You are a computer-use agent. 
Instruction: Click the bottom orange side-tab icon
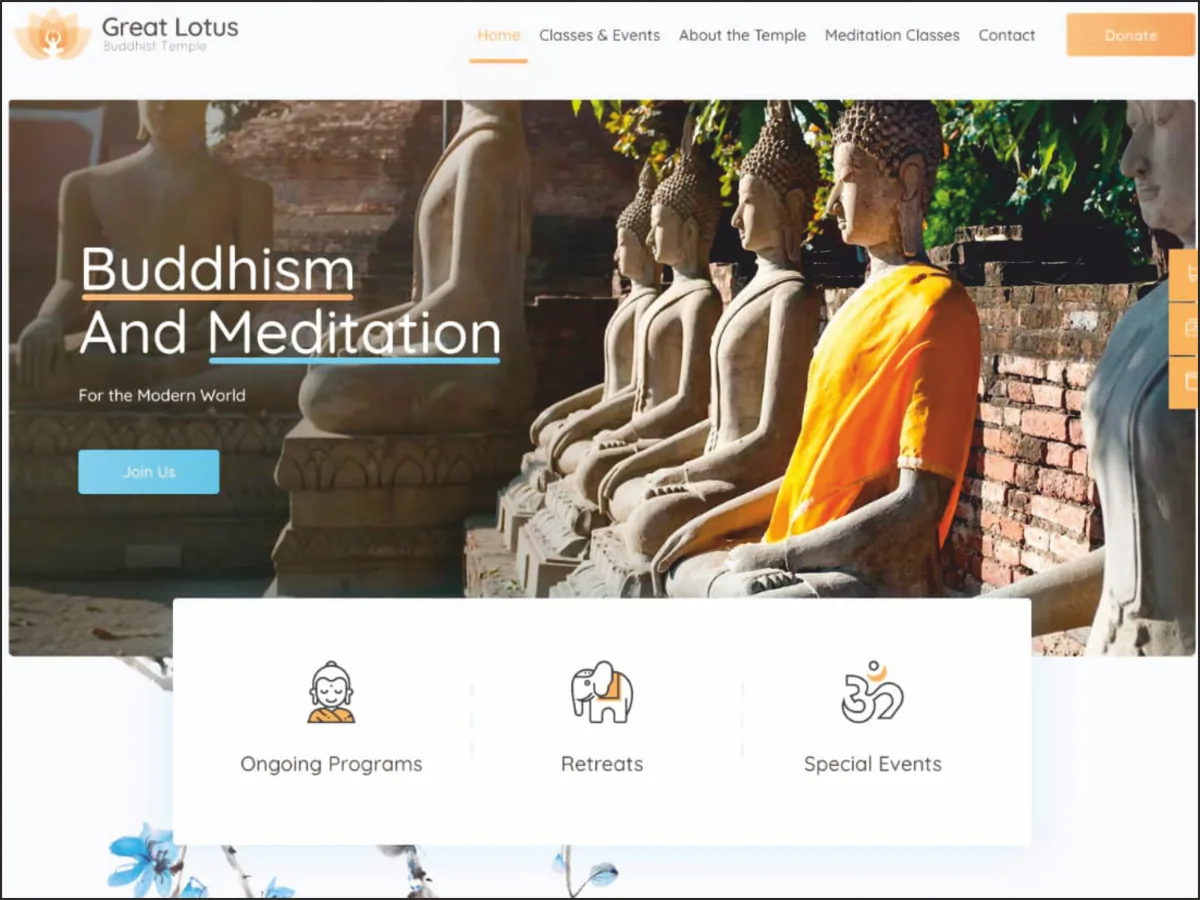click(x=1190, y=382)
